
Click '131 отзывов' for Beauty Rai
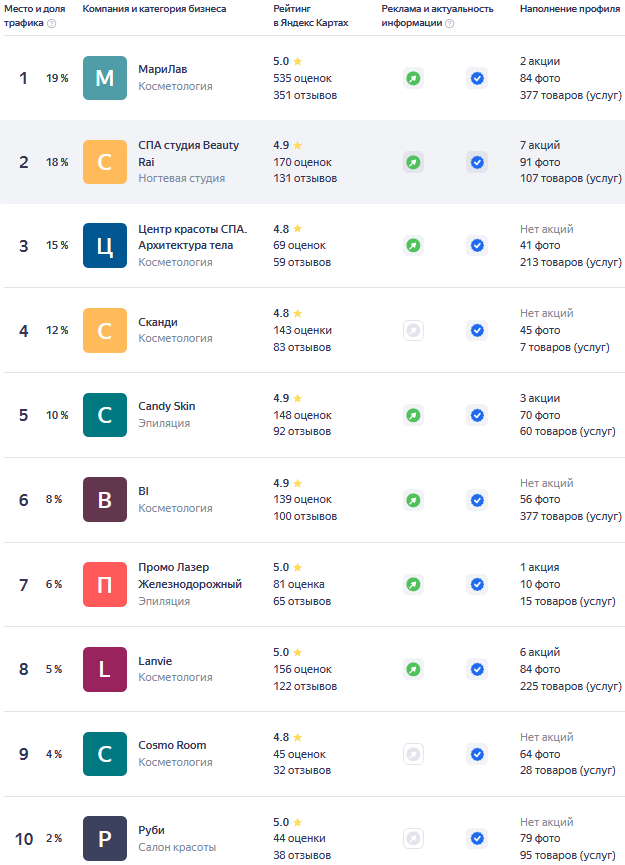tap(305, 179)
